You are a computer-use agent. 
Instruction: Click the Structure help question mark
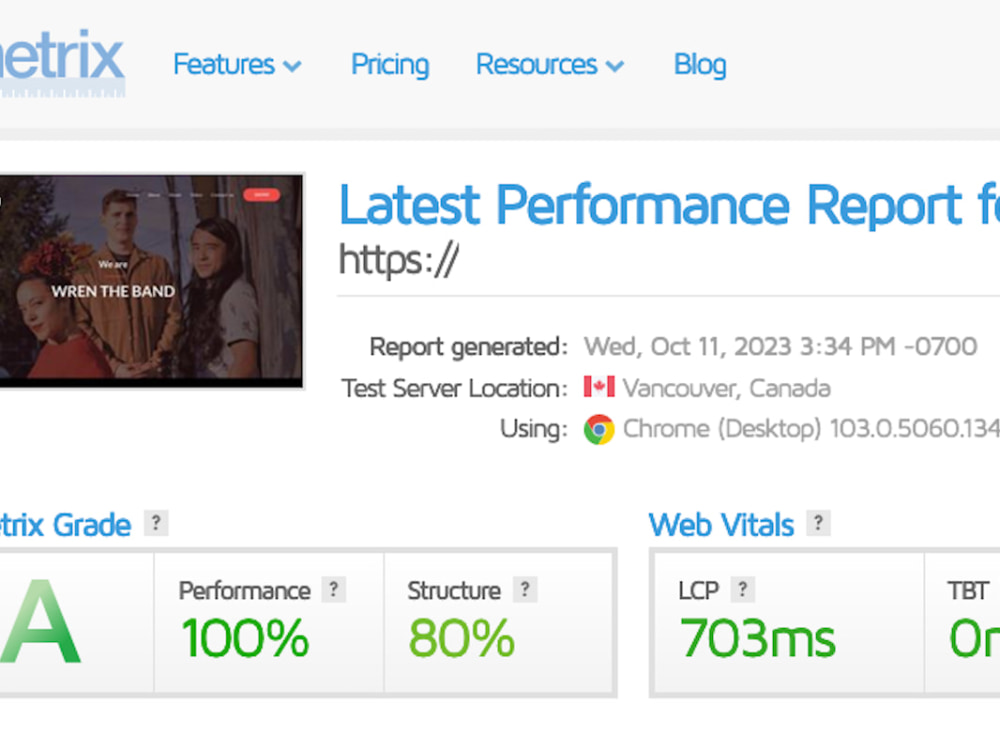click(x=525, y=589)
